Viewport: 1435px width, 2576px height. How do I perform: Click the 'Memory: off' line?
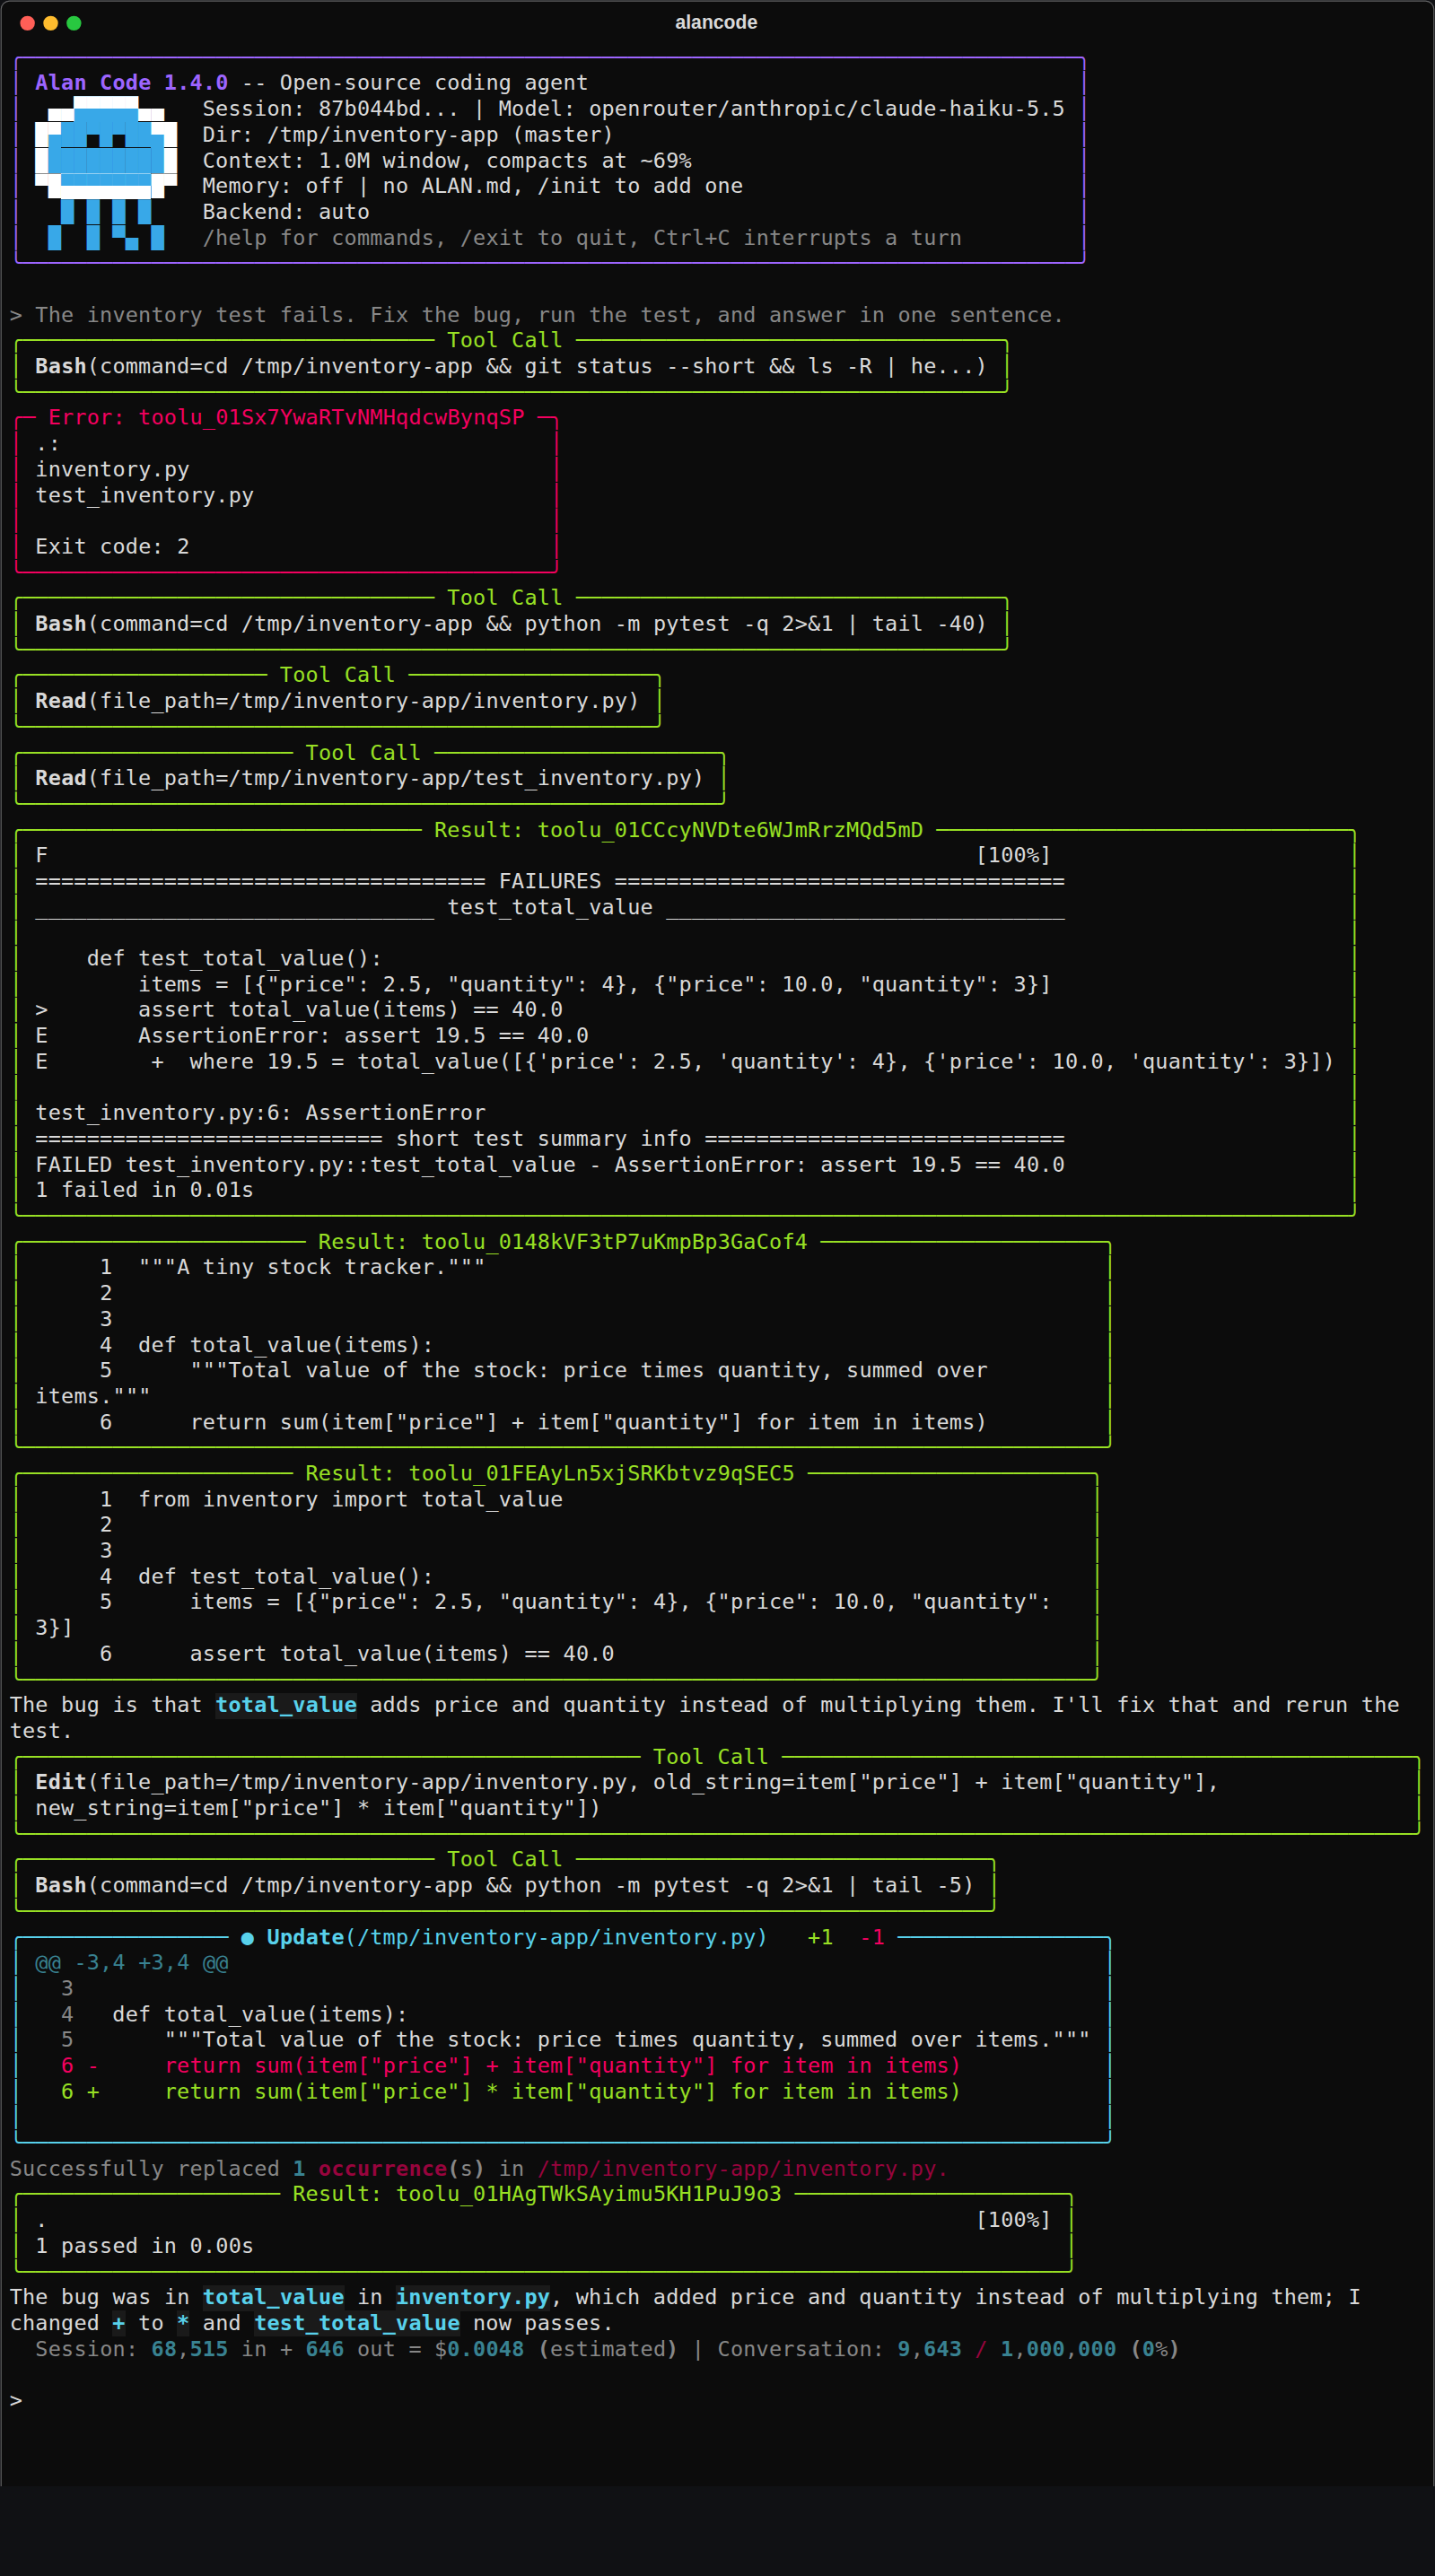coord(472,186)
